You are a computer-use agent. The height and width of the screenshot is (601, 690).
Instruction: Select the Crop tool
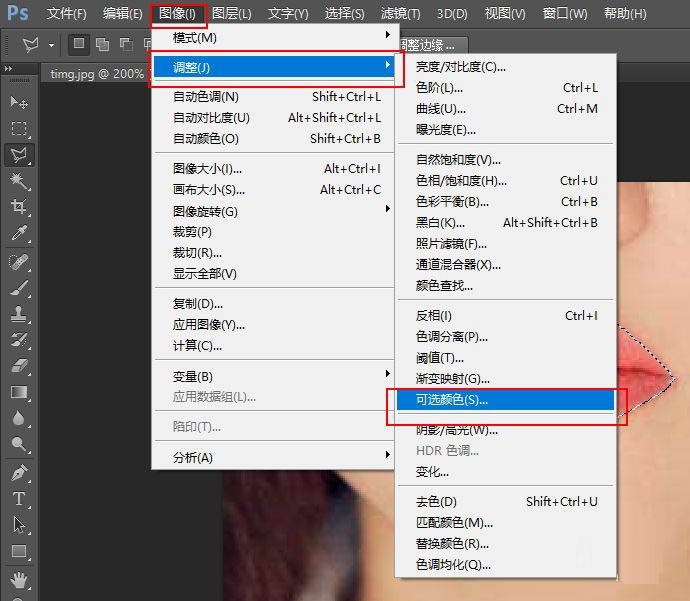[19, 206]
